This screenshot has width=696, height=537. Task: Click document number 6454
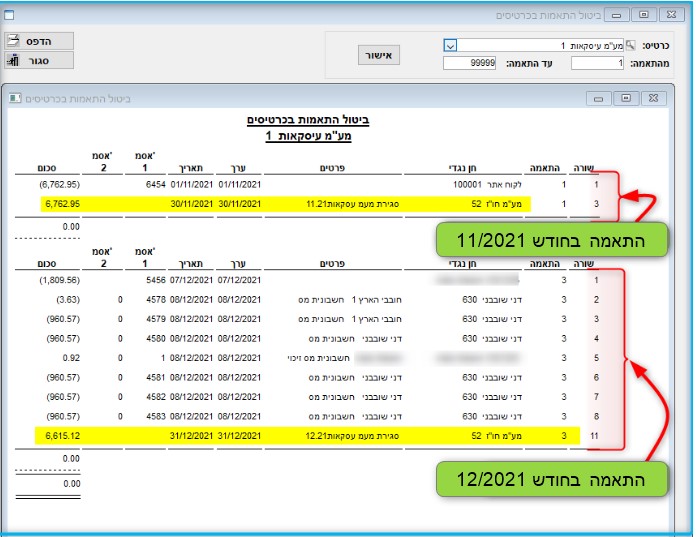[x=155, y=185]
